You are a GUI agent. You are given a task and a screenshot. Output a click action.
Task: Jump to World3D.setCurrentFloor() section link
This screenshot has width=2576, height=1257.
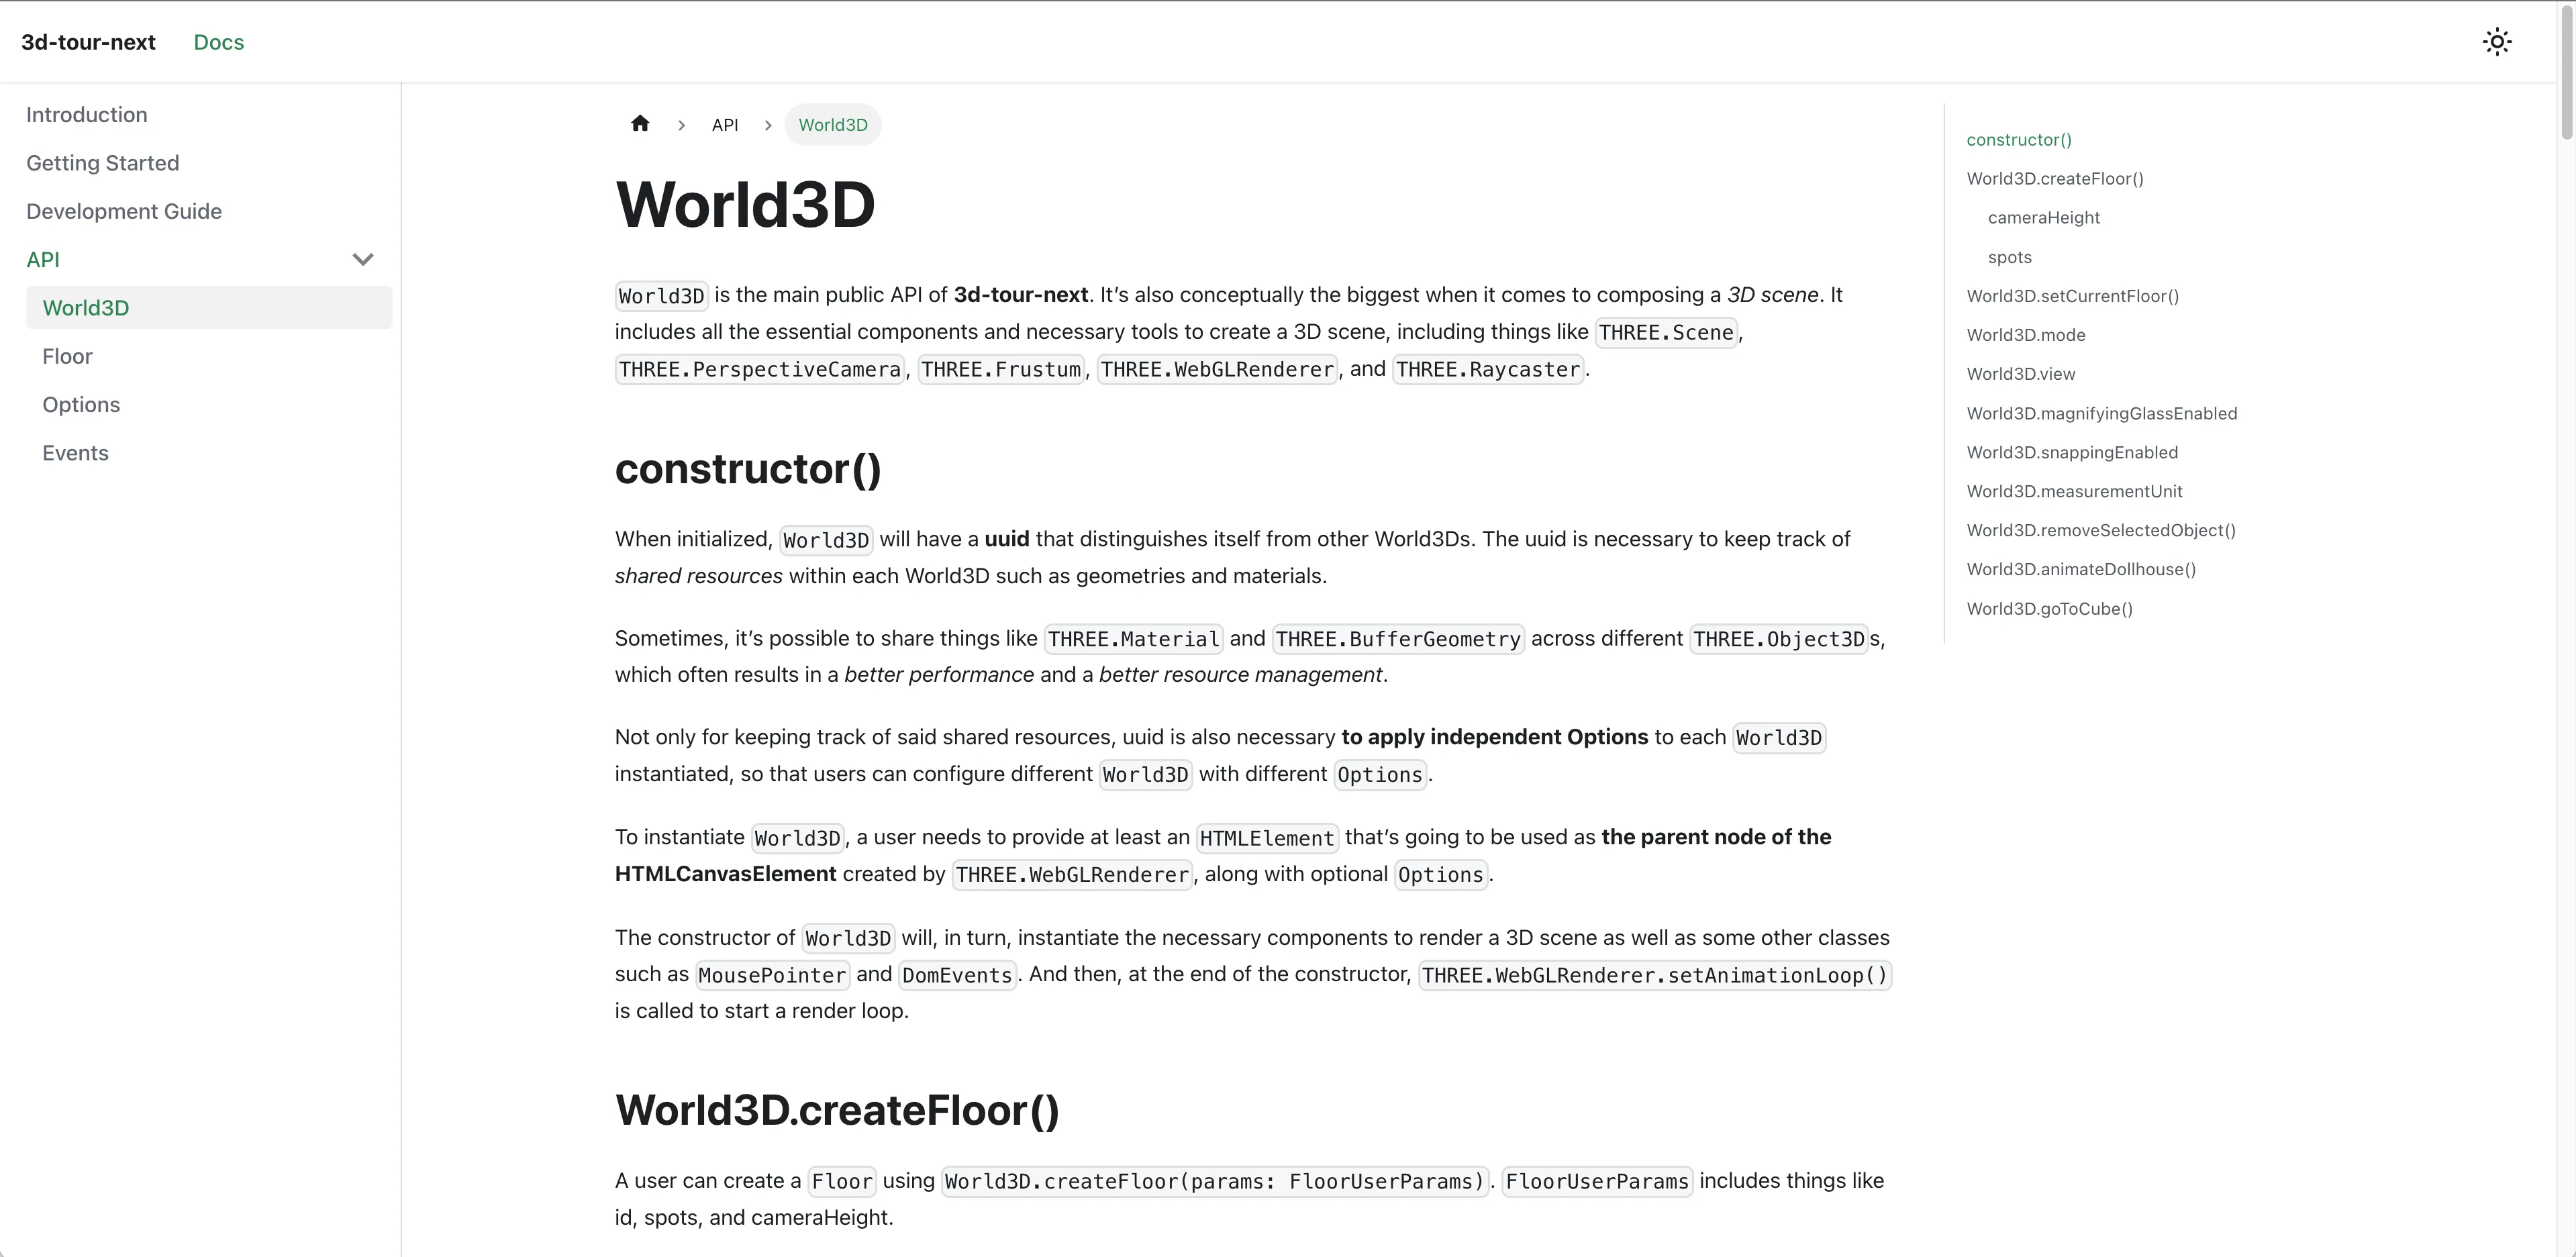(x=2072, y=296)
